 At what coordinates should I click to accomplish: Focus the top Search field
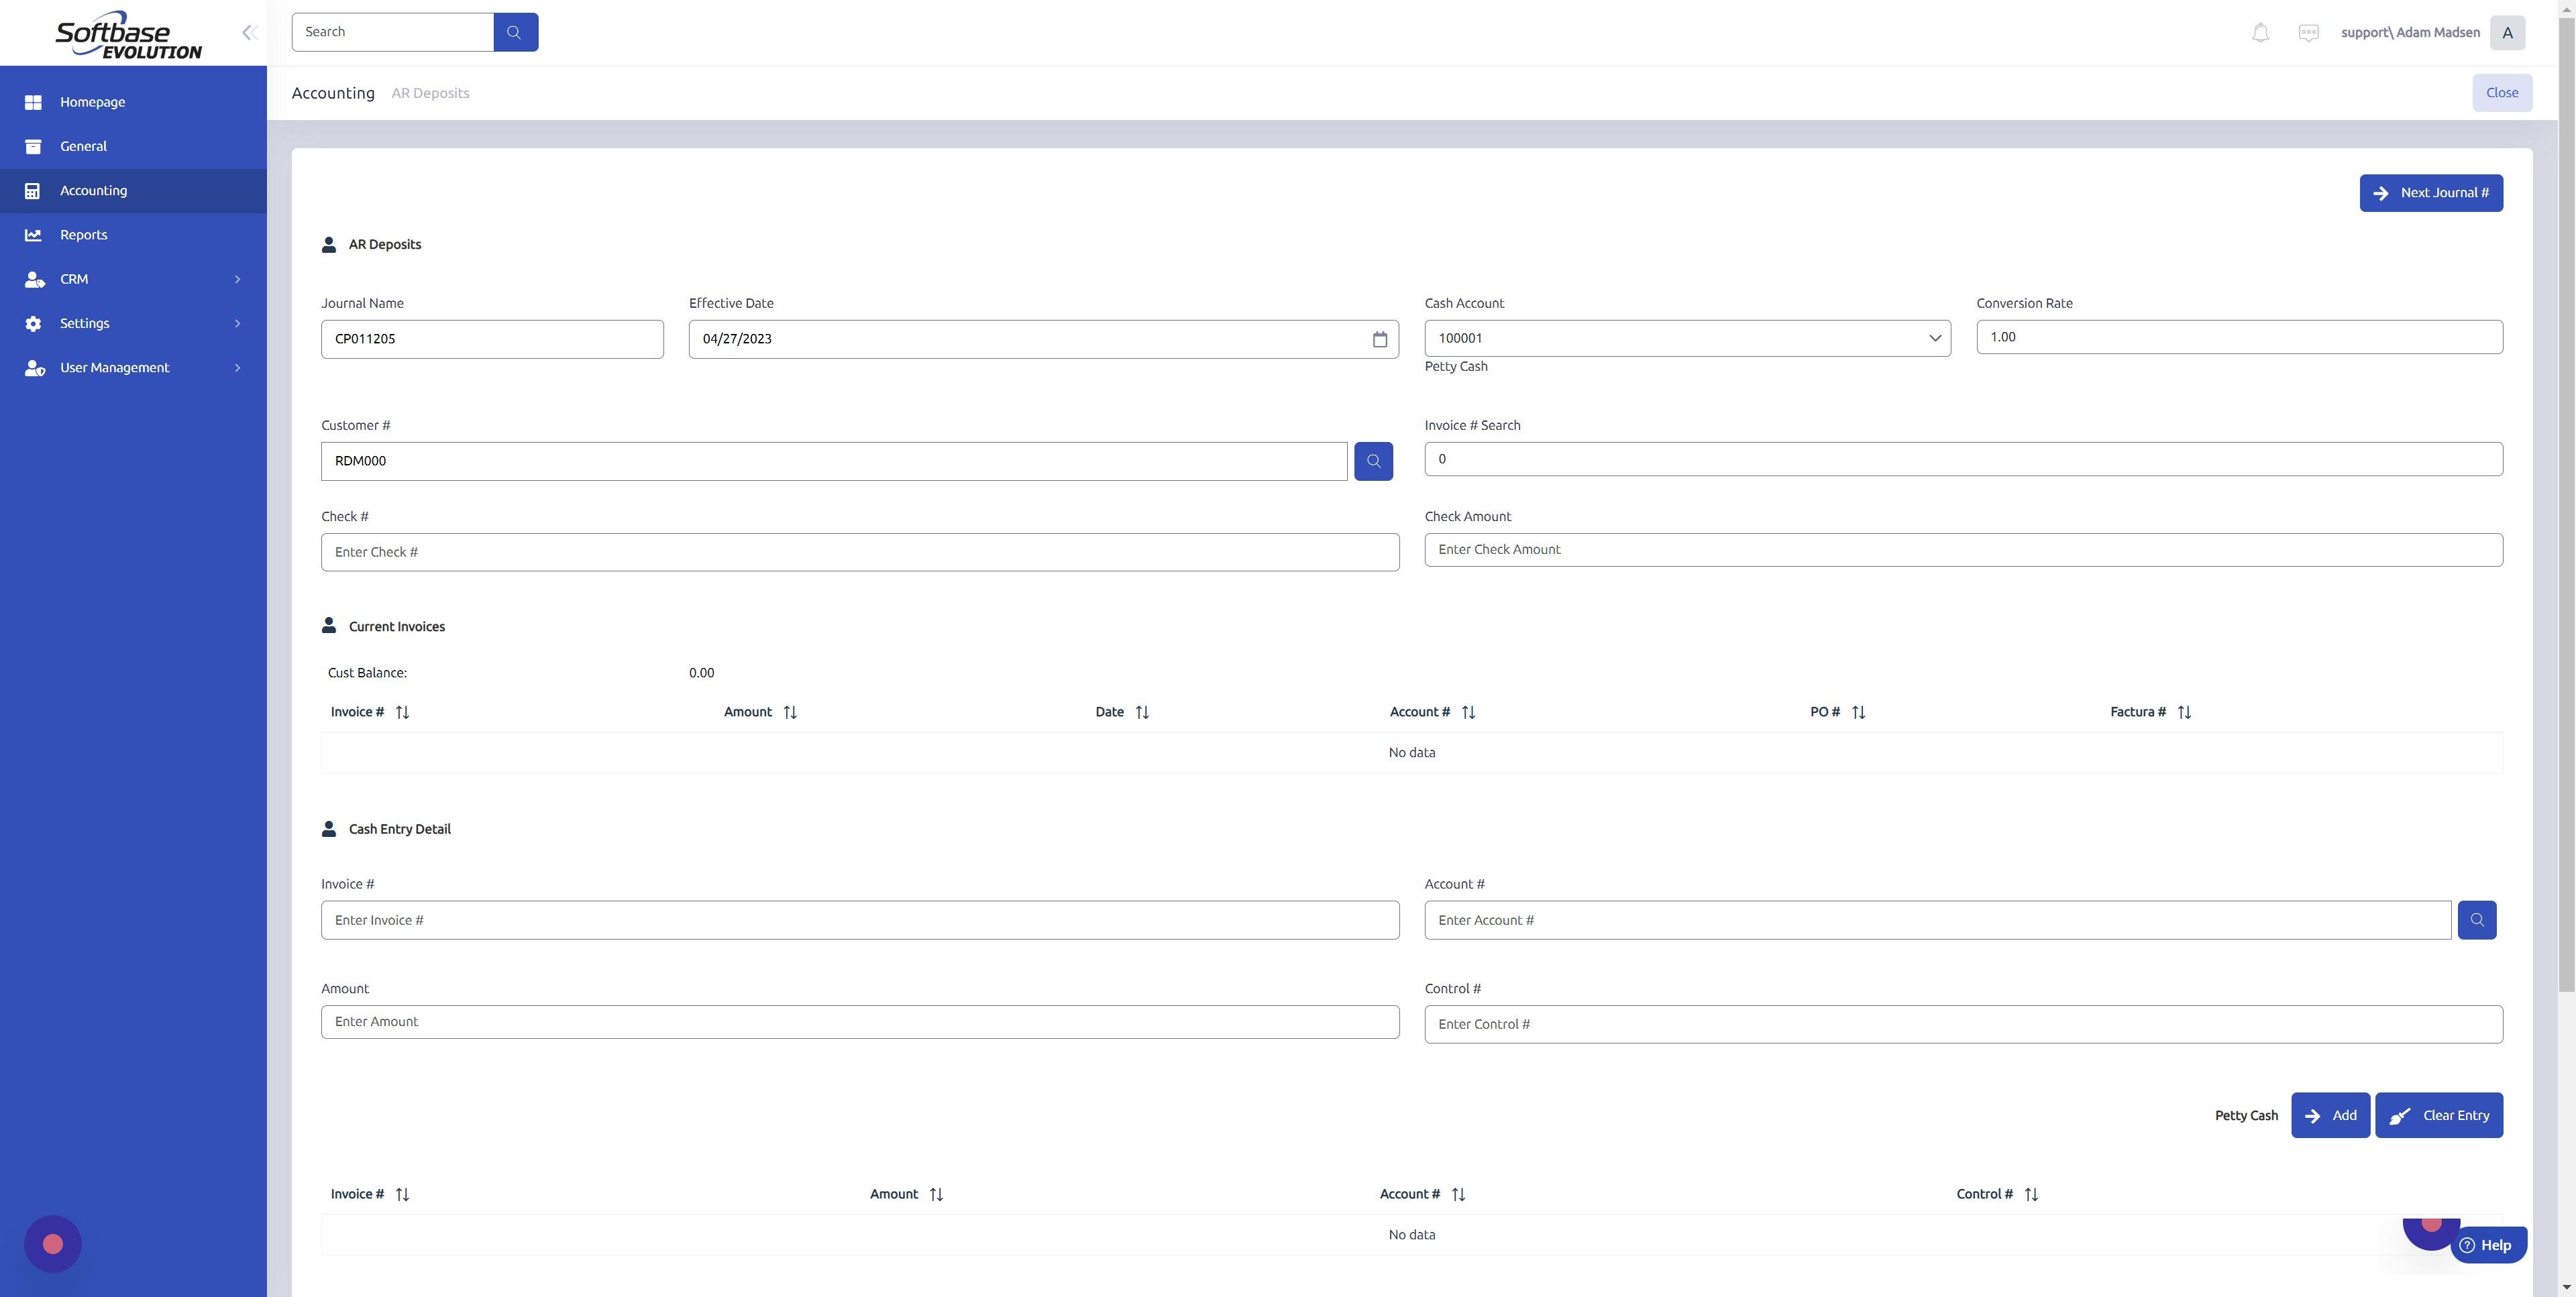coord(392,32)
